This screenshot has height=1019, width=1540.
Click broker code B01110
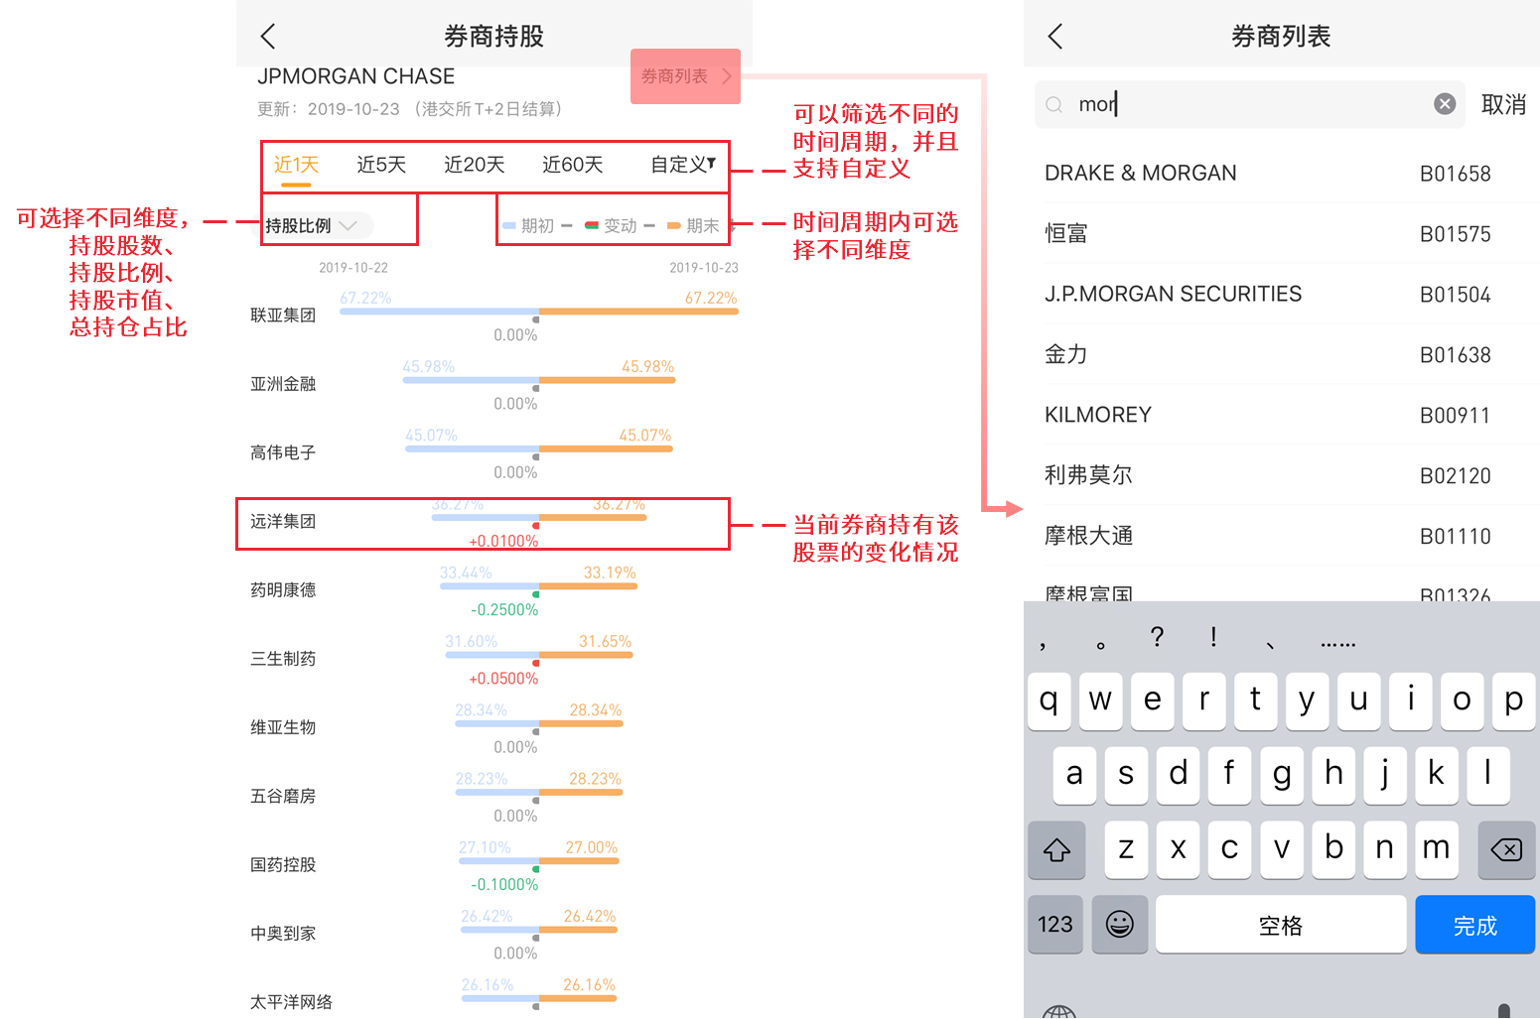pos(1455,537)
